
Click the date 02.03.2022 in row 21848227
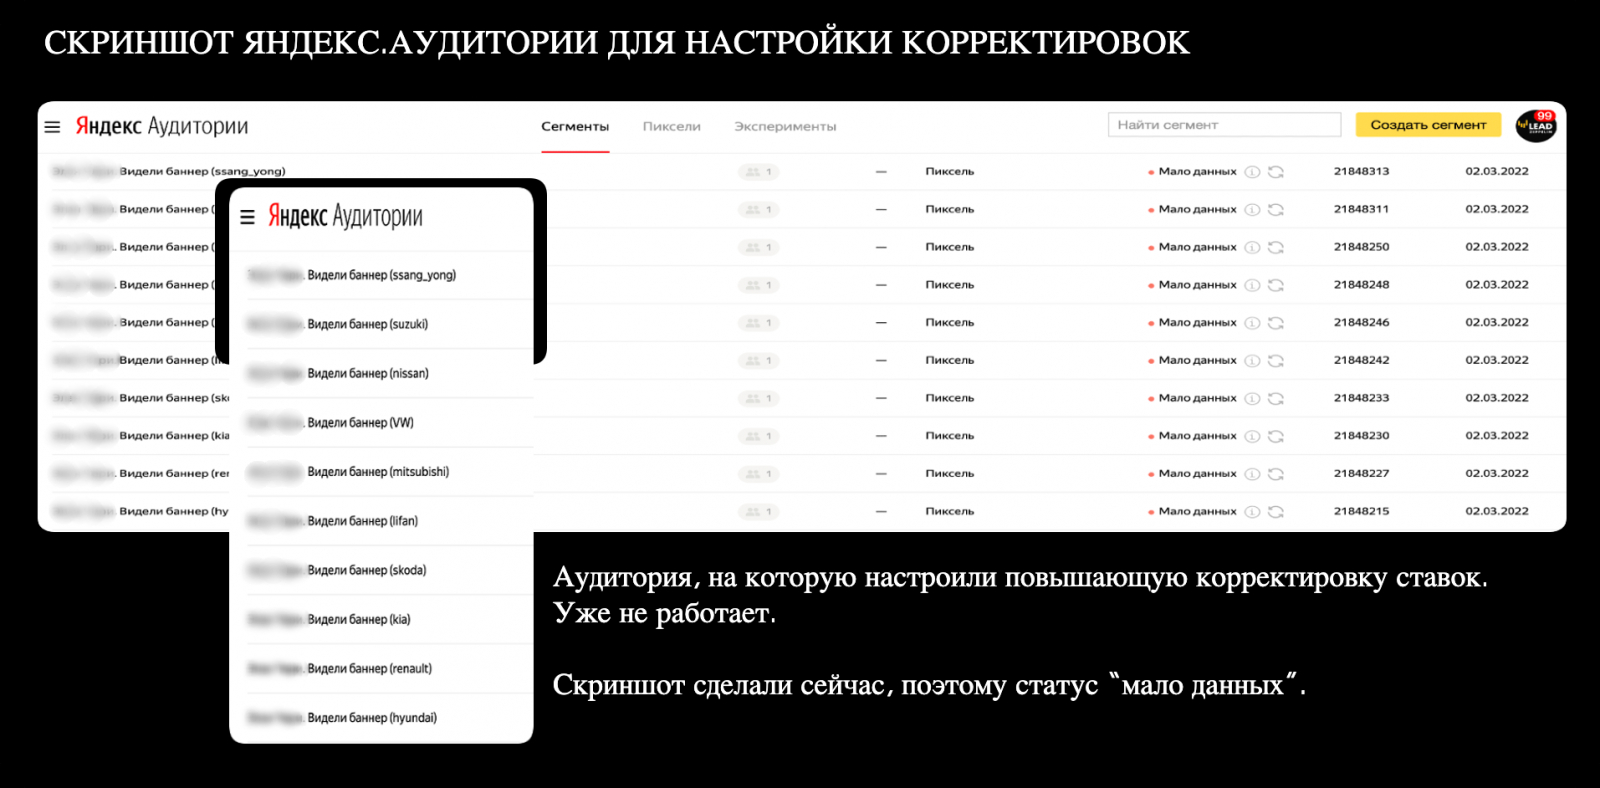tap(1497, 473)
